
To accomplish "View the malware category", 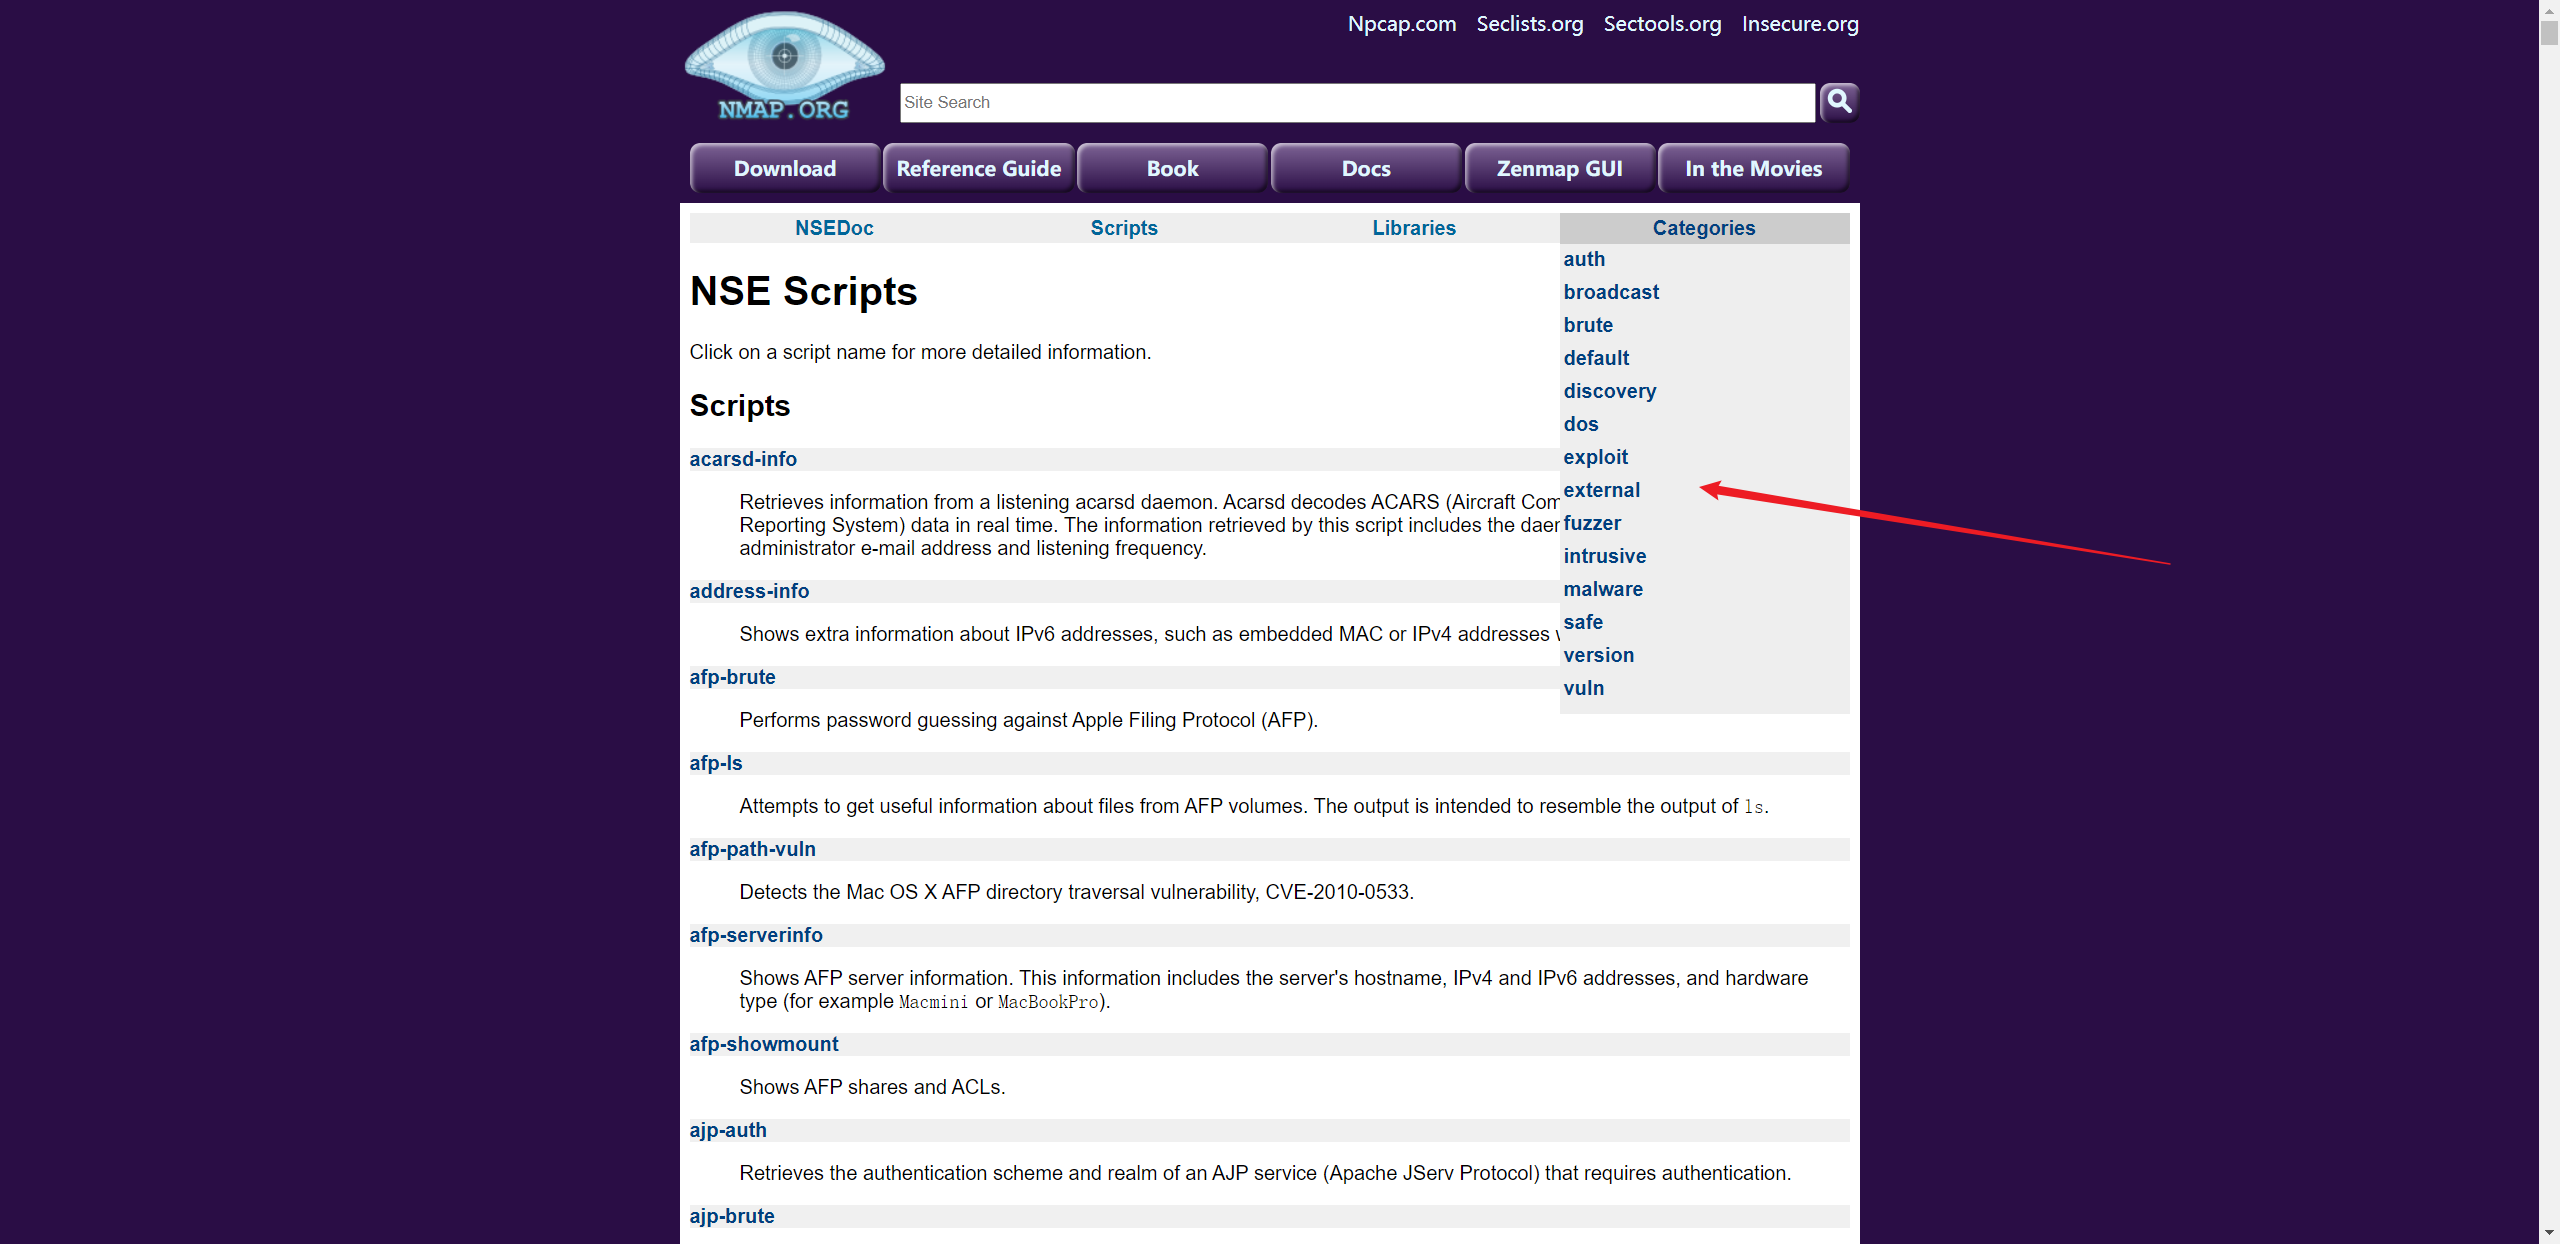I will tap(1603, 589).
